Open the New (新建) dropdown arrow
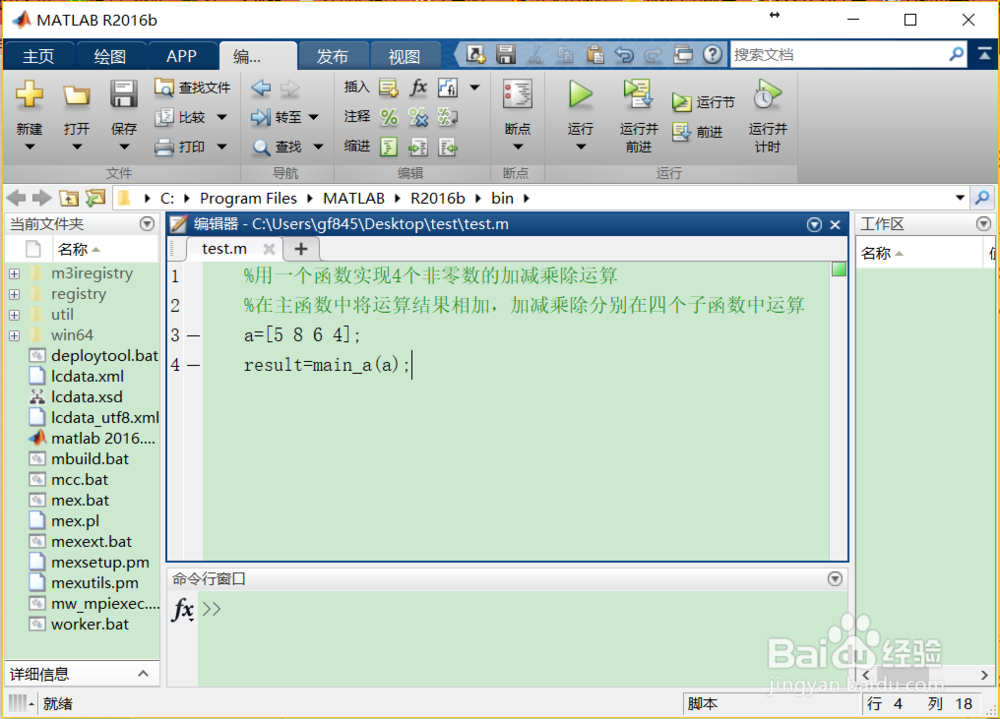Viewport: 1000px width, 719px height. pyautogui.click(x=29, y=147)
